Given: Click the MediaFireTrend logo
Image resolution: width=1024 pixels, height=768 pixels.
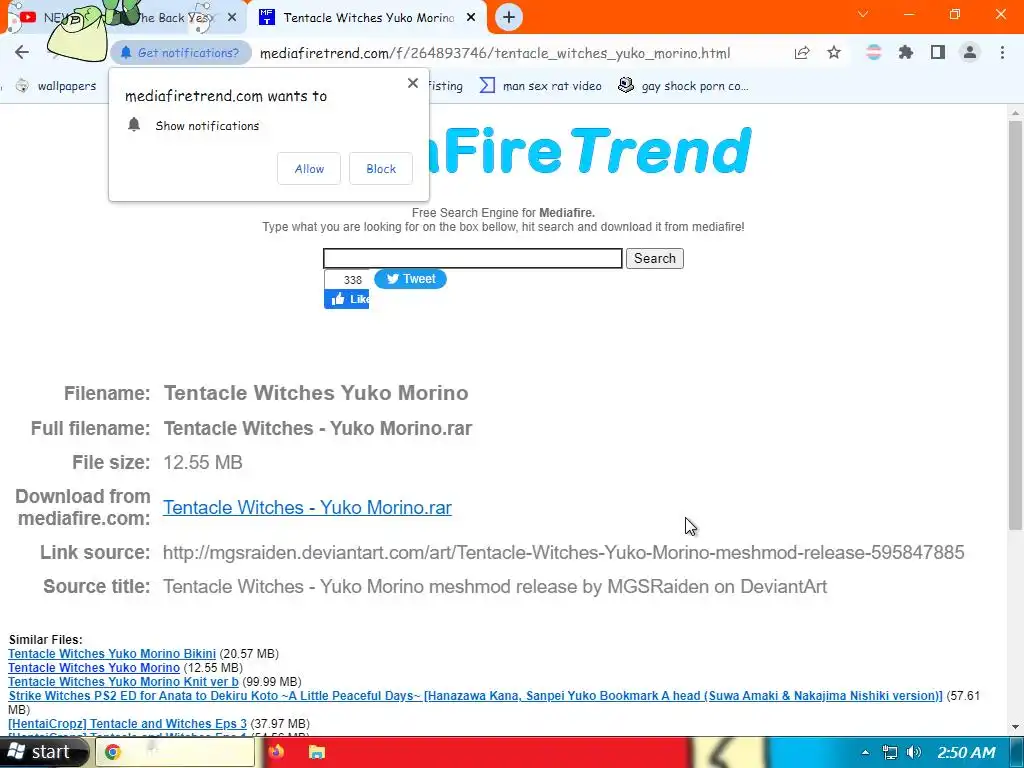Looking at the screenshot, I should [588, 150].
